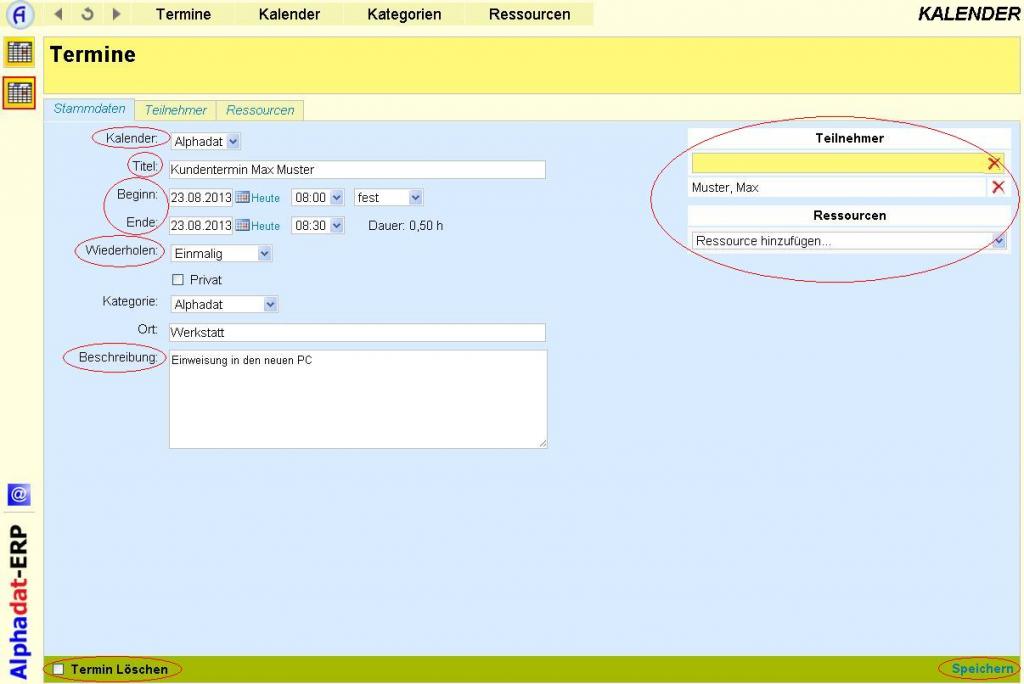The image size is (1024, 684).
Task: Click the forward navigation arrow
Action: (116, 14)
